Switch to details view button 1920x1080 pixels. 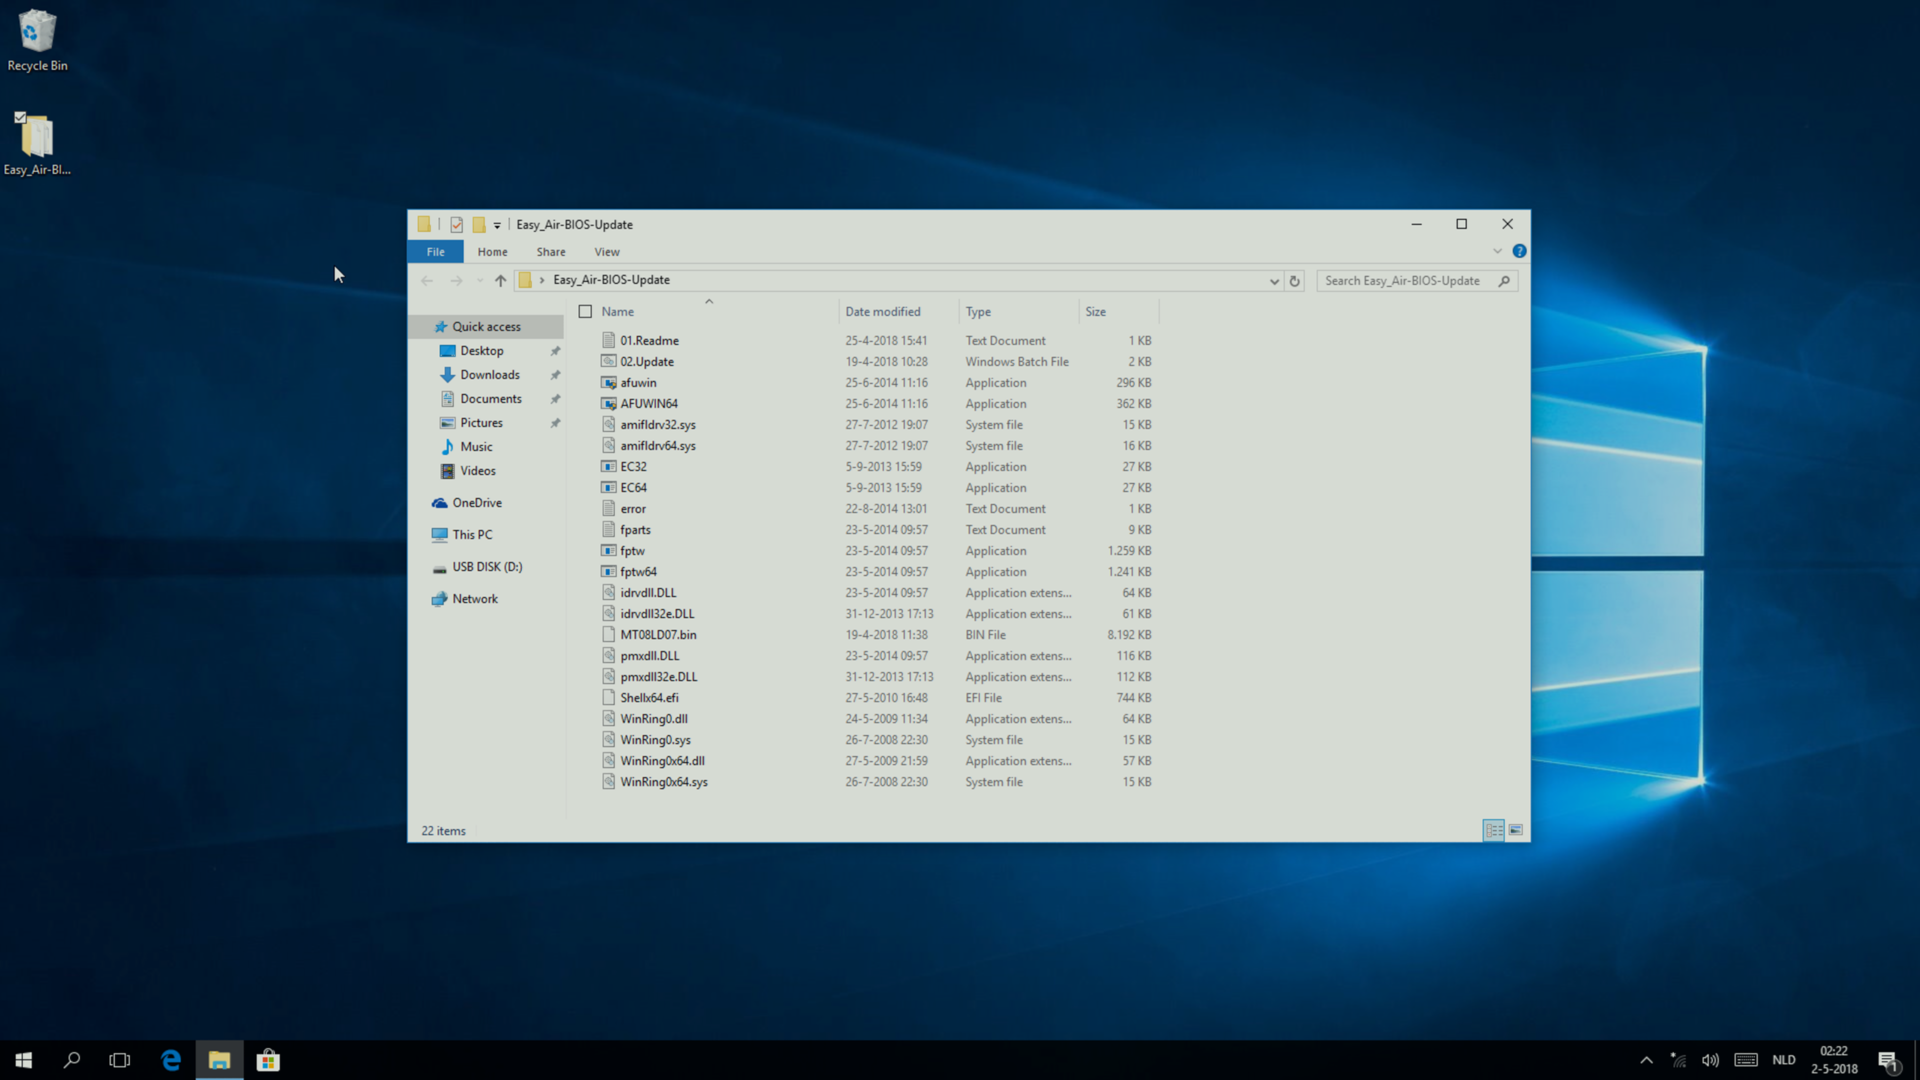pos(1493,830)
